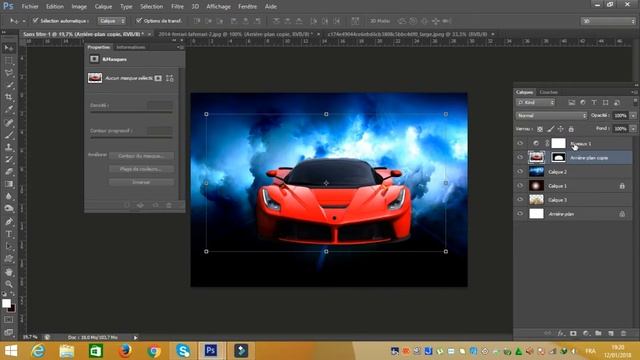This screenshot has height=360, width=640.
Task: Click Add layer style fx icon
Action: pyautogui.click(x=561, y=333)
